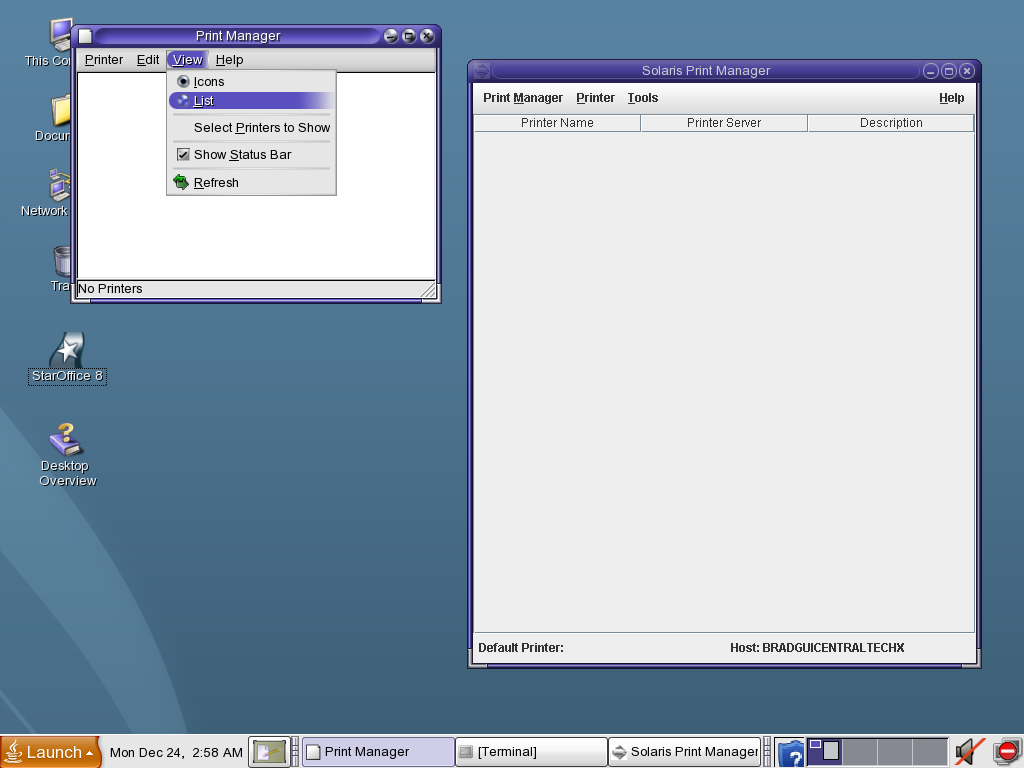Image resolution: width=1024 pixels, height=768 pixels.
Task: Click the Host: BRADGUICENTRALTECHX text
Action: point(817,648)
